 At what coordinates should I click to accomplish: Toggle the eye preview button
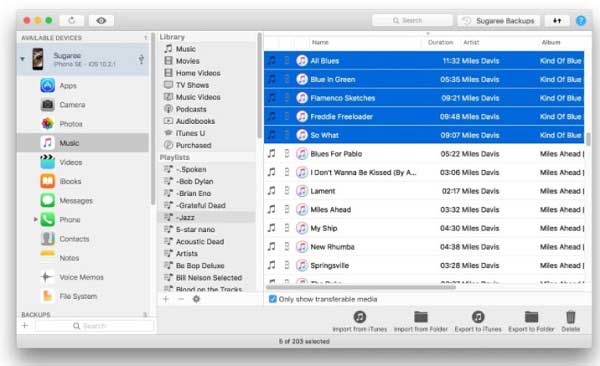[x=101, y=20]
